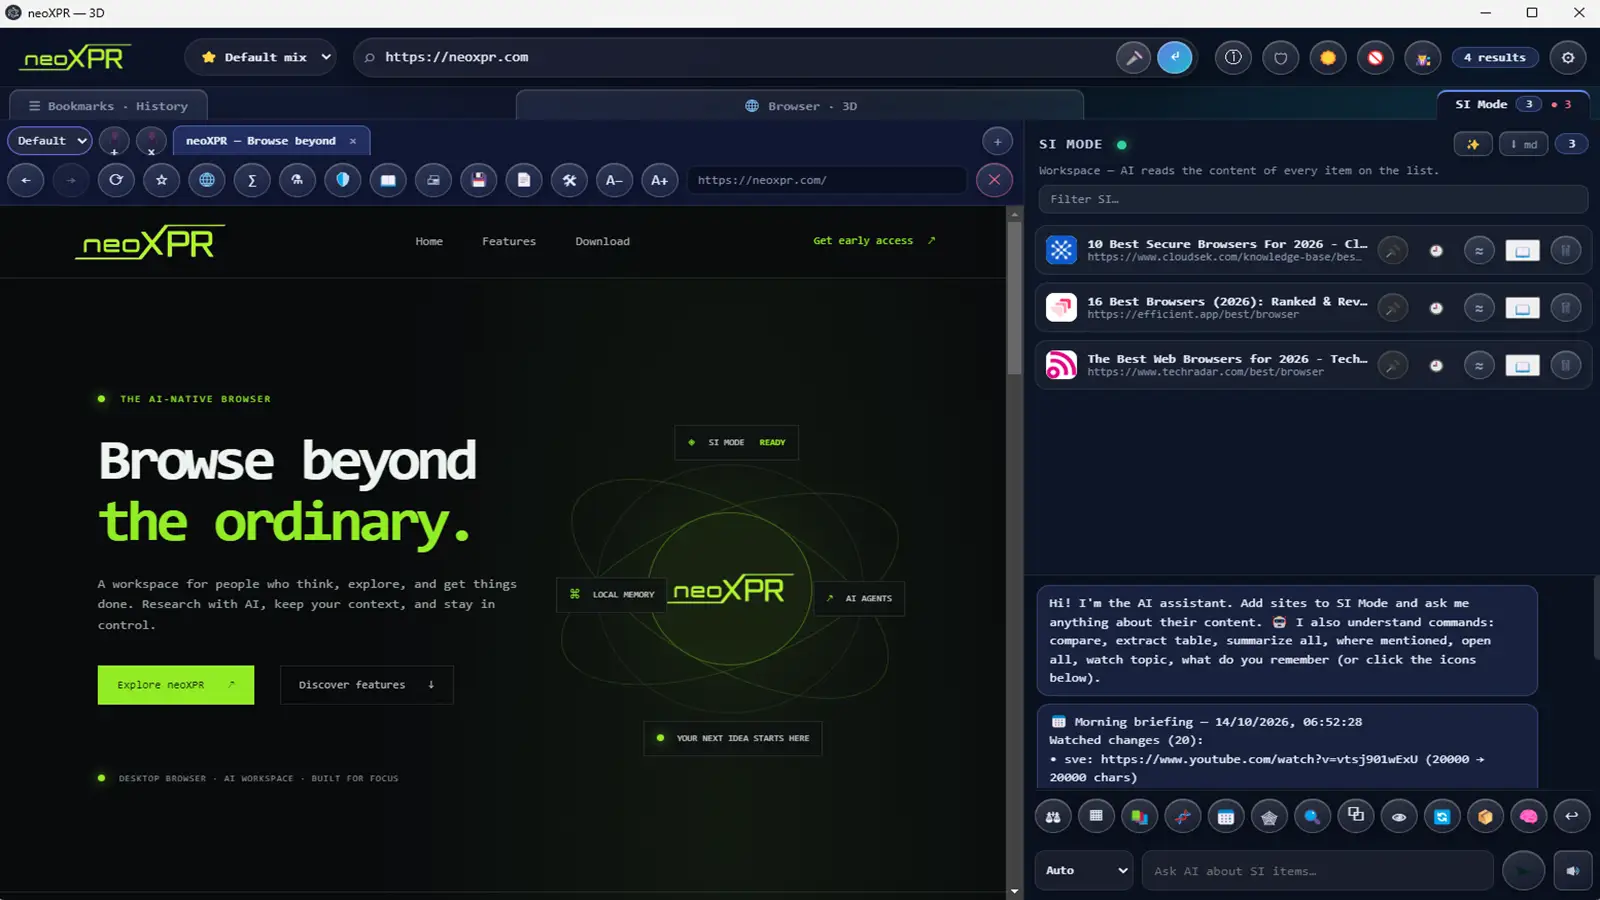Viewport: 1600px width, 900px height.
Task: Click the approximately-equal icon on the 10 Best Secure Browsers row
Action: (1479, 250)
